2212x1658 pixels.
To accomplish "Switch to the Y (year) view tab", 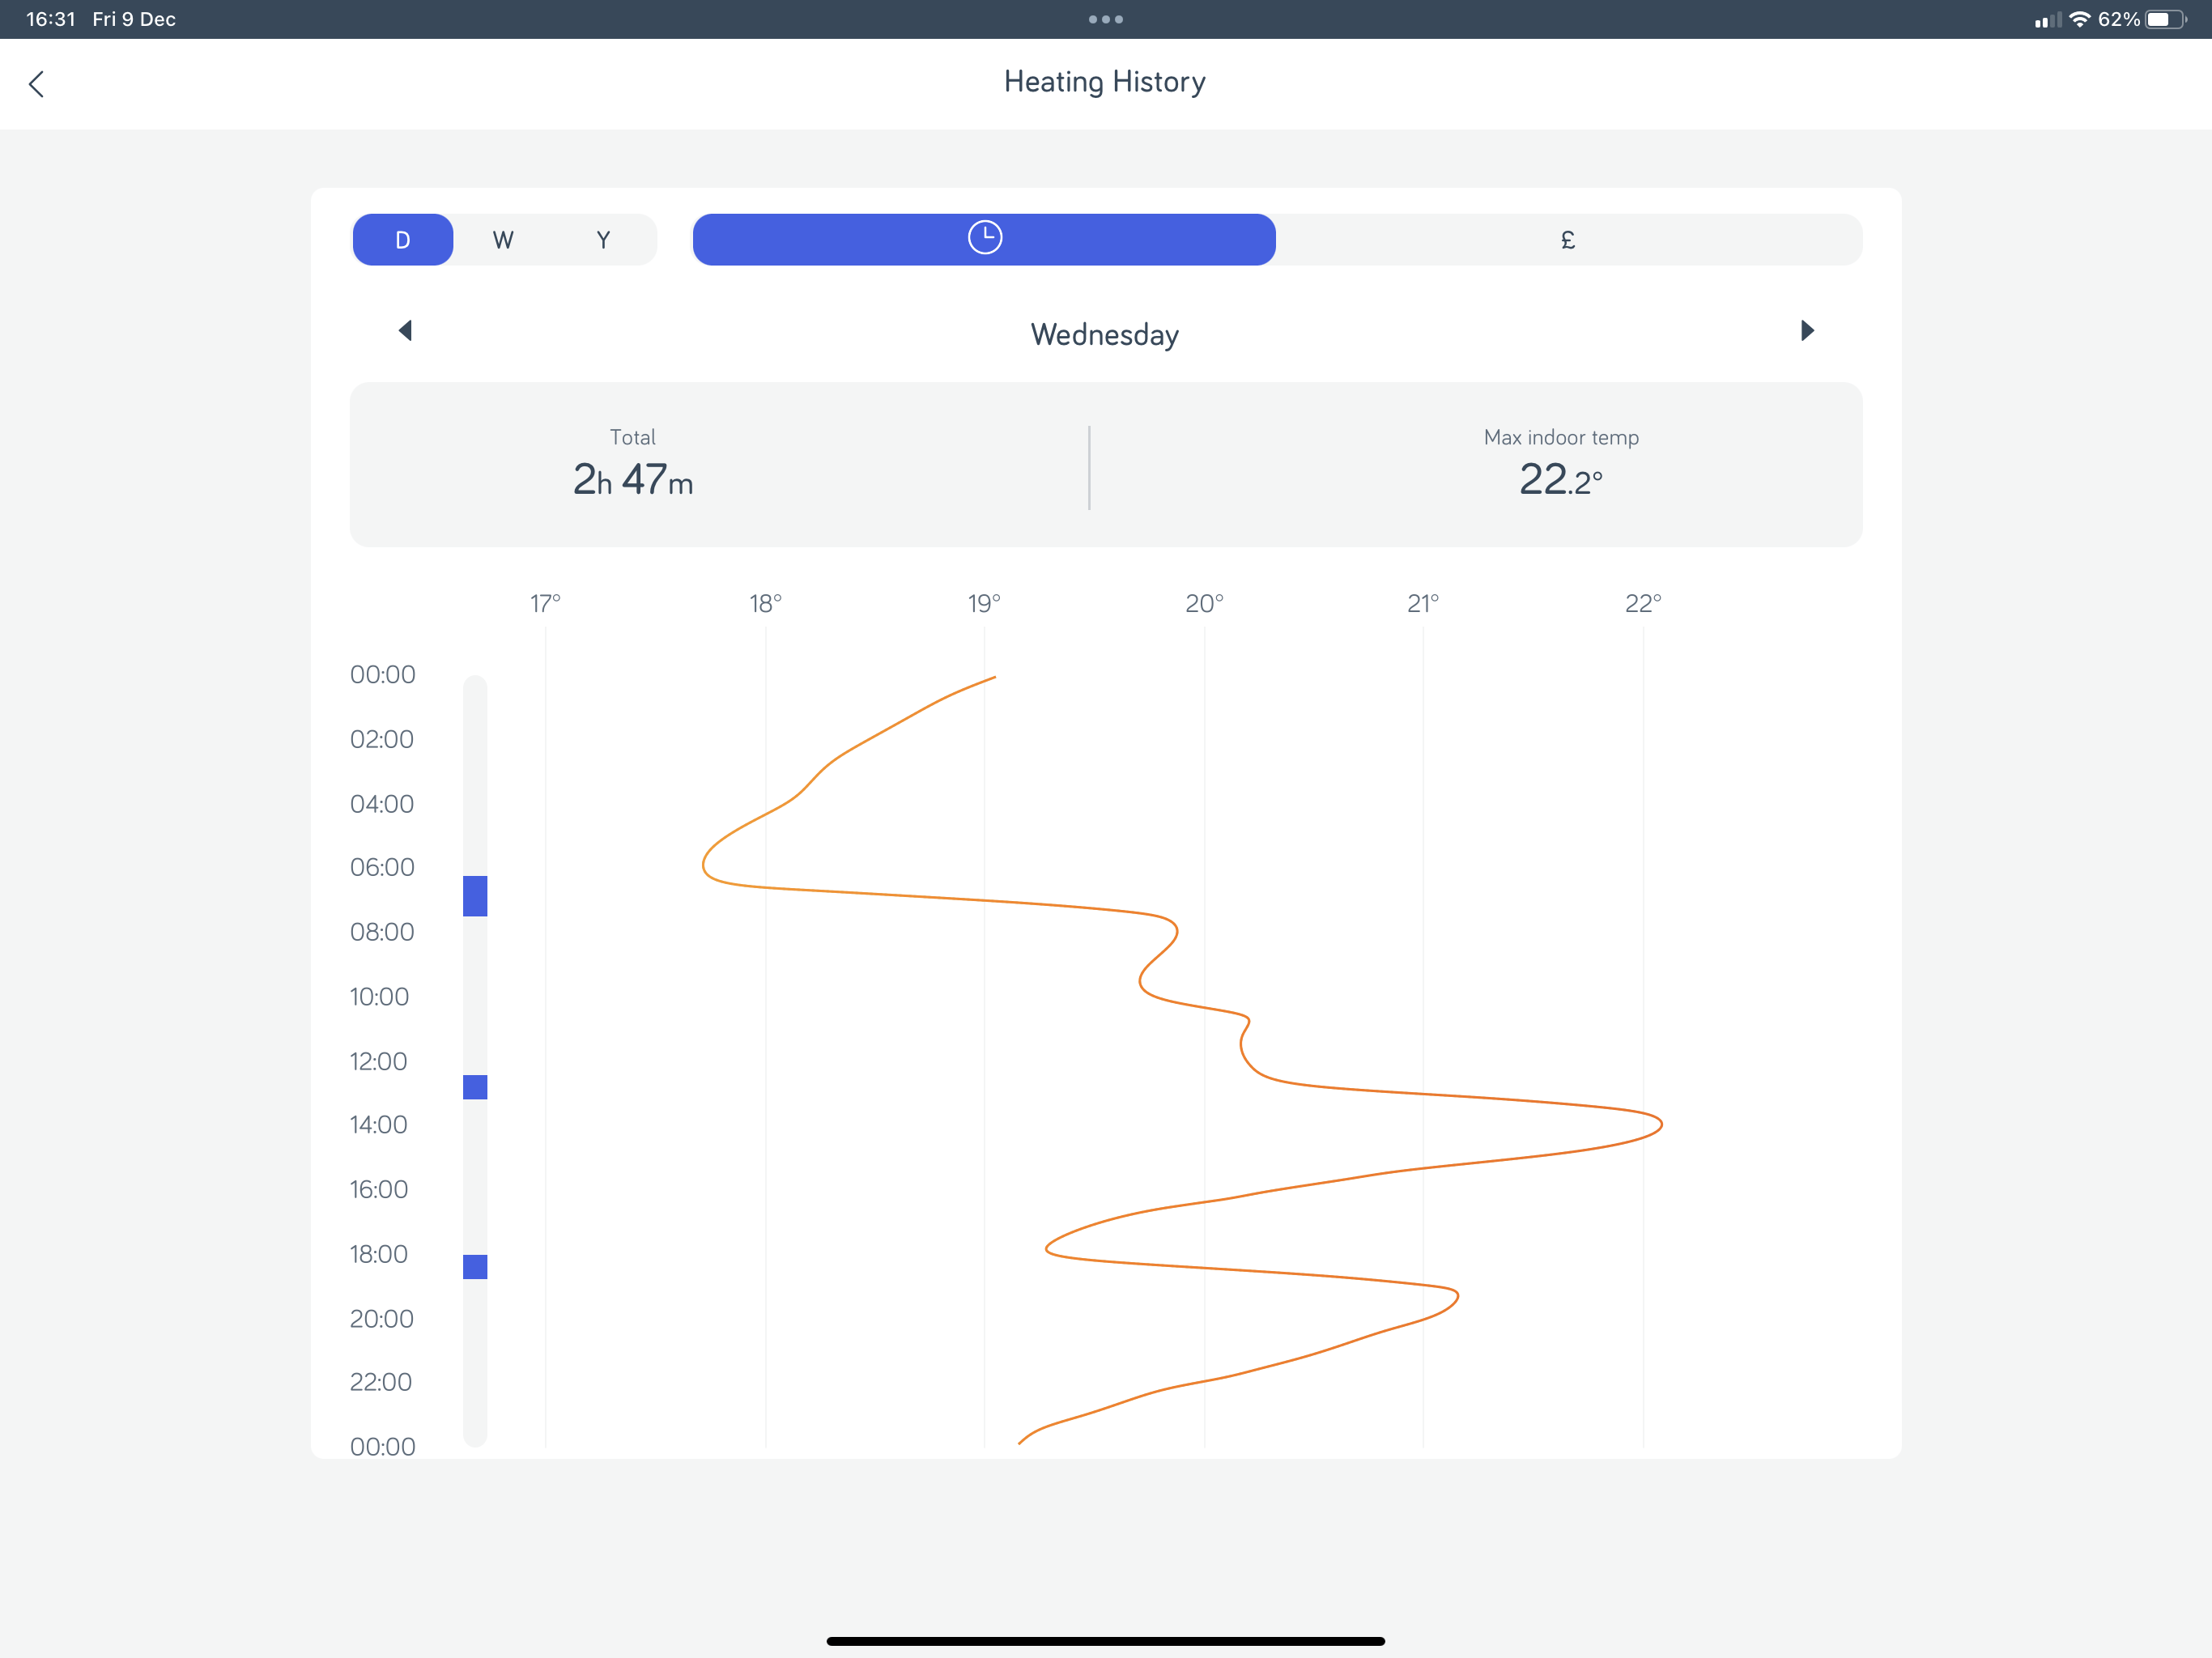I will pos(603,240).
